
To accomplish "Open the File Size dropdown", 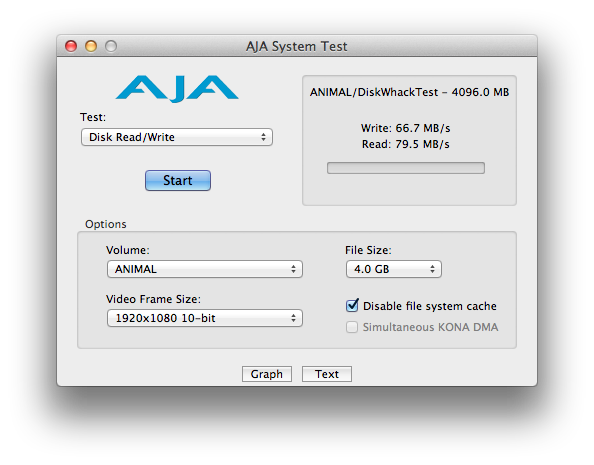I will pos(394,269).
